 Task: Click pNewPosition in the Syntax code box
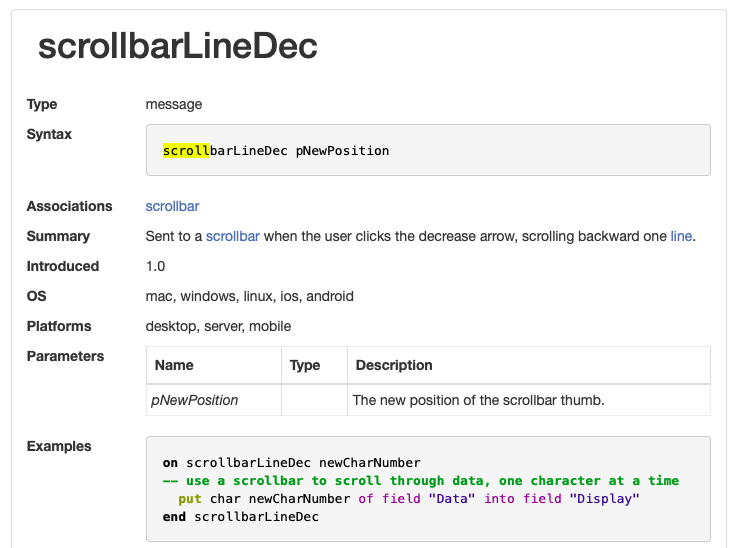point(342,151)
